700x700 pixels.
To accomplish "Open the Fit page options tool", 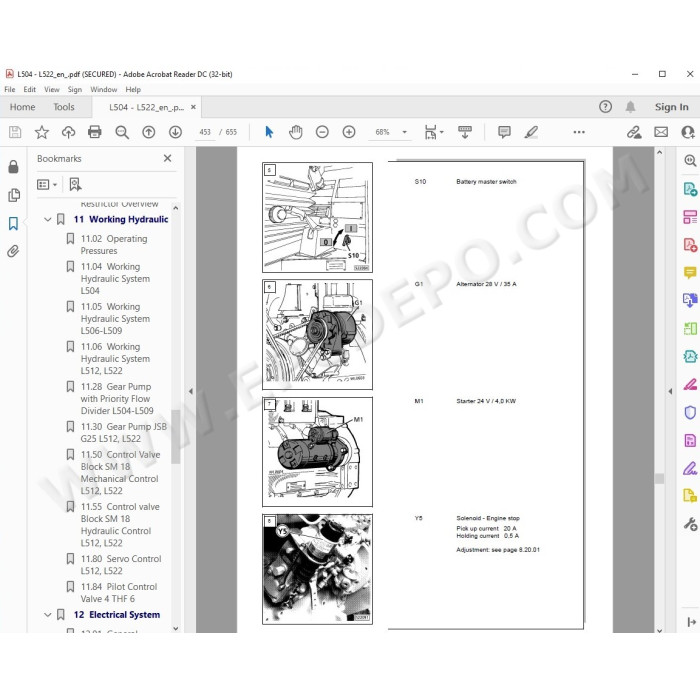I will [x=433, y=132].
